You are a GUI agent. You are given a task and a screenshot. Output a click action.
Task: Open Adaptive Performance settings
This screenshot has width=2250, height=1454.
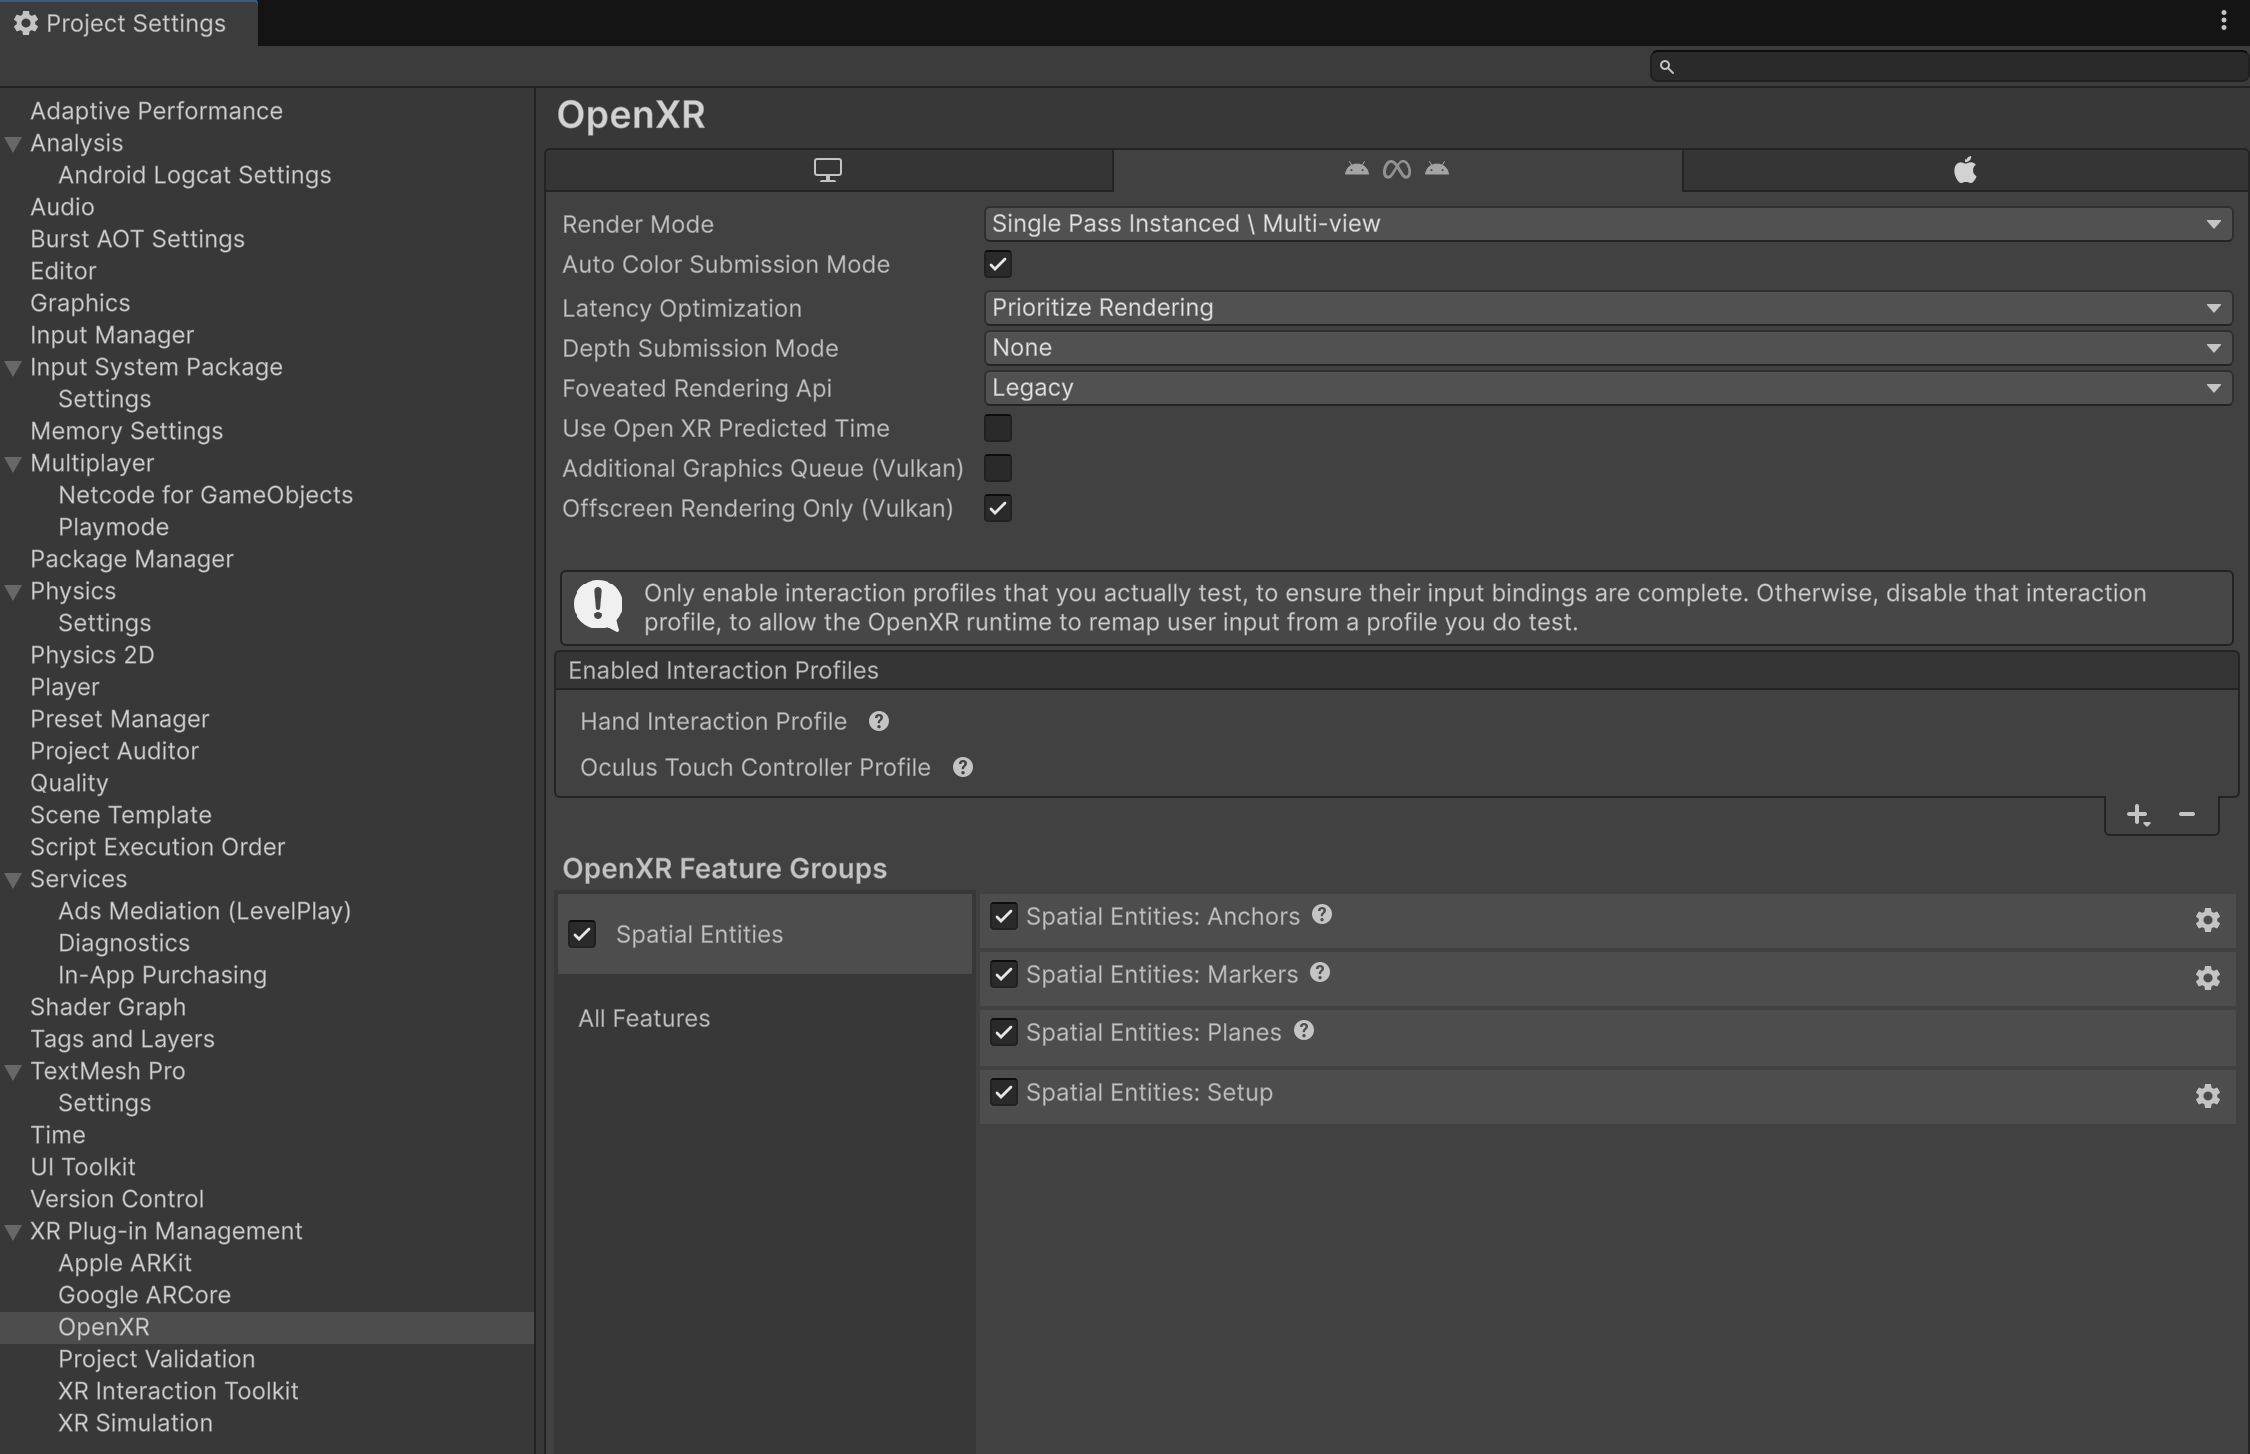(x=156, y=111)
